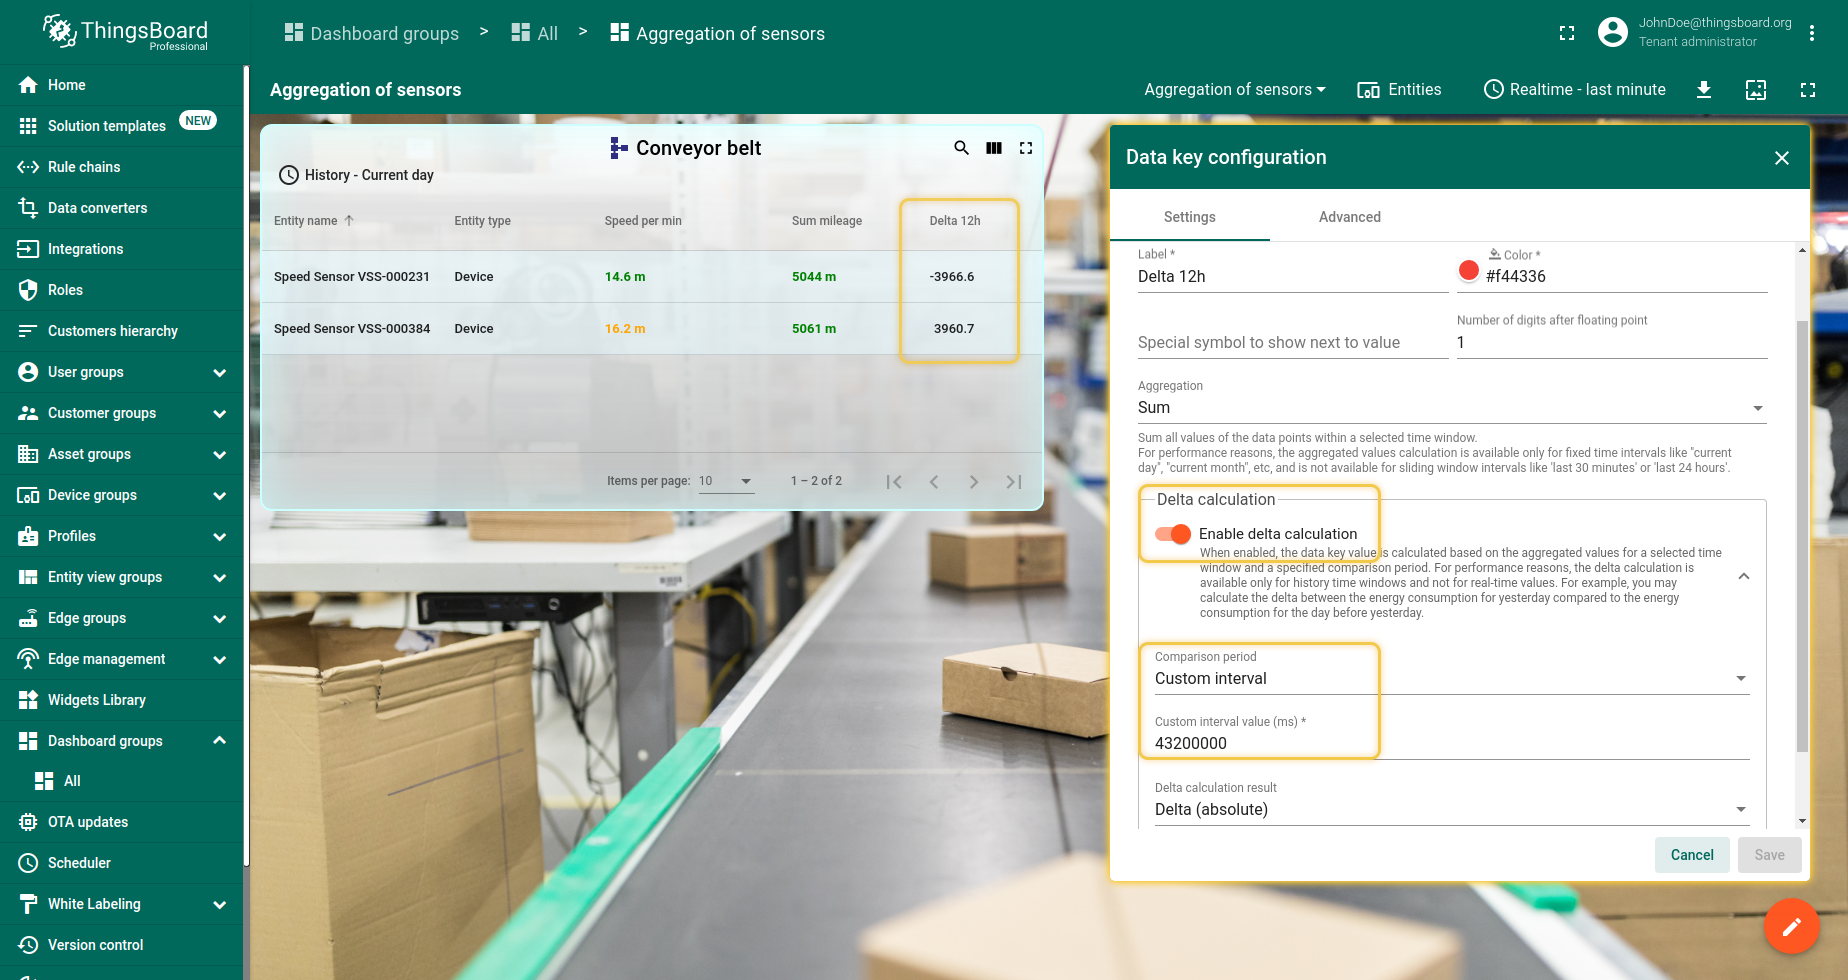1848x980 pixels.
Task: Click the fullscreen icon in top header
Action: tap(1567, 33)
